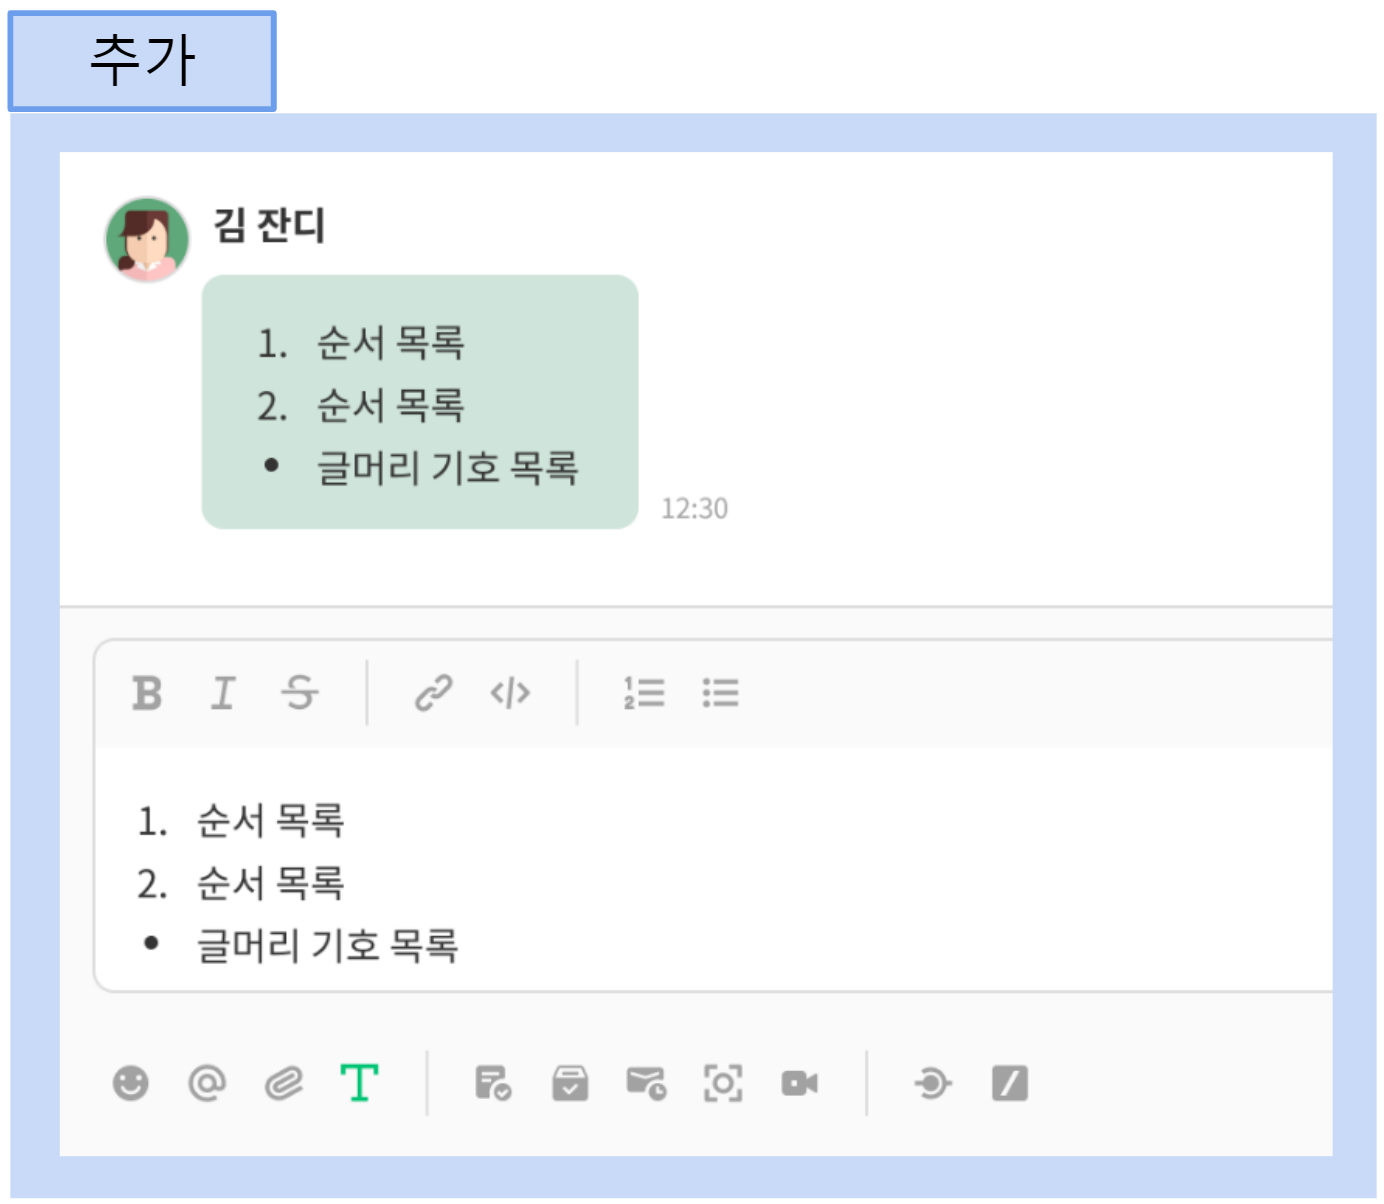Viewport: 1384px width, 1204px height.
Task: Toggle italic text formatting
Action: click(x=223, y=693)
